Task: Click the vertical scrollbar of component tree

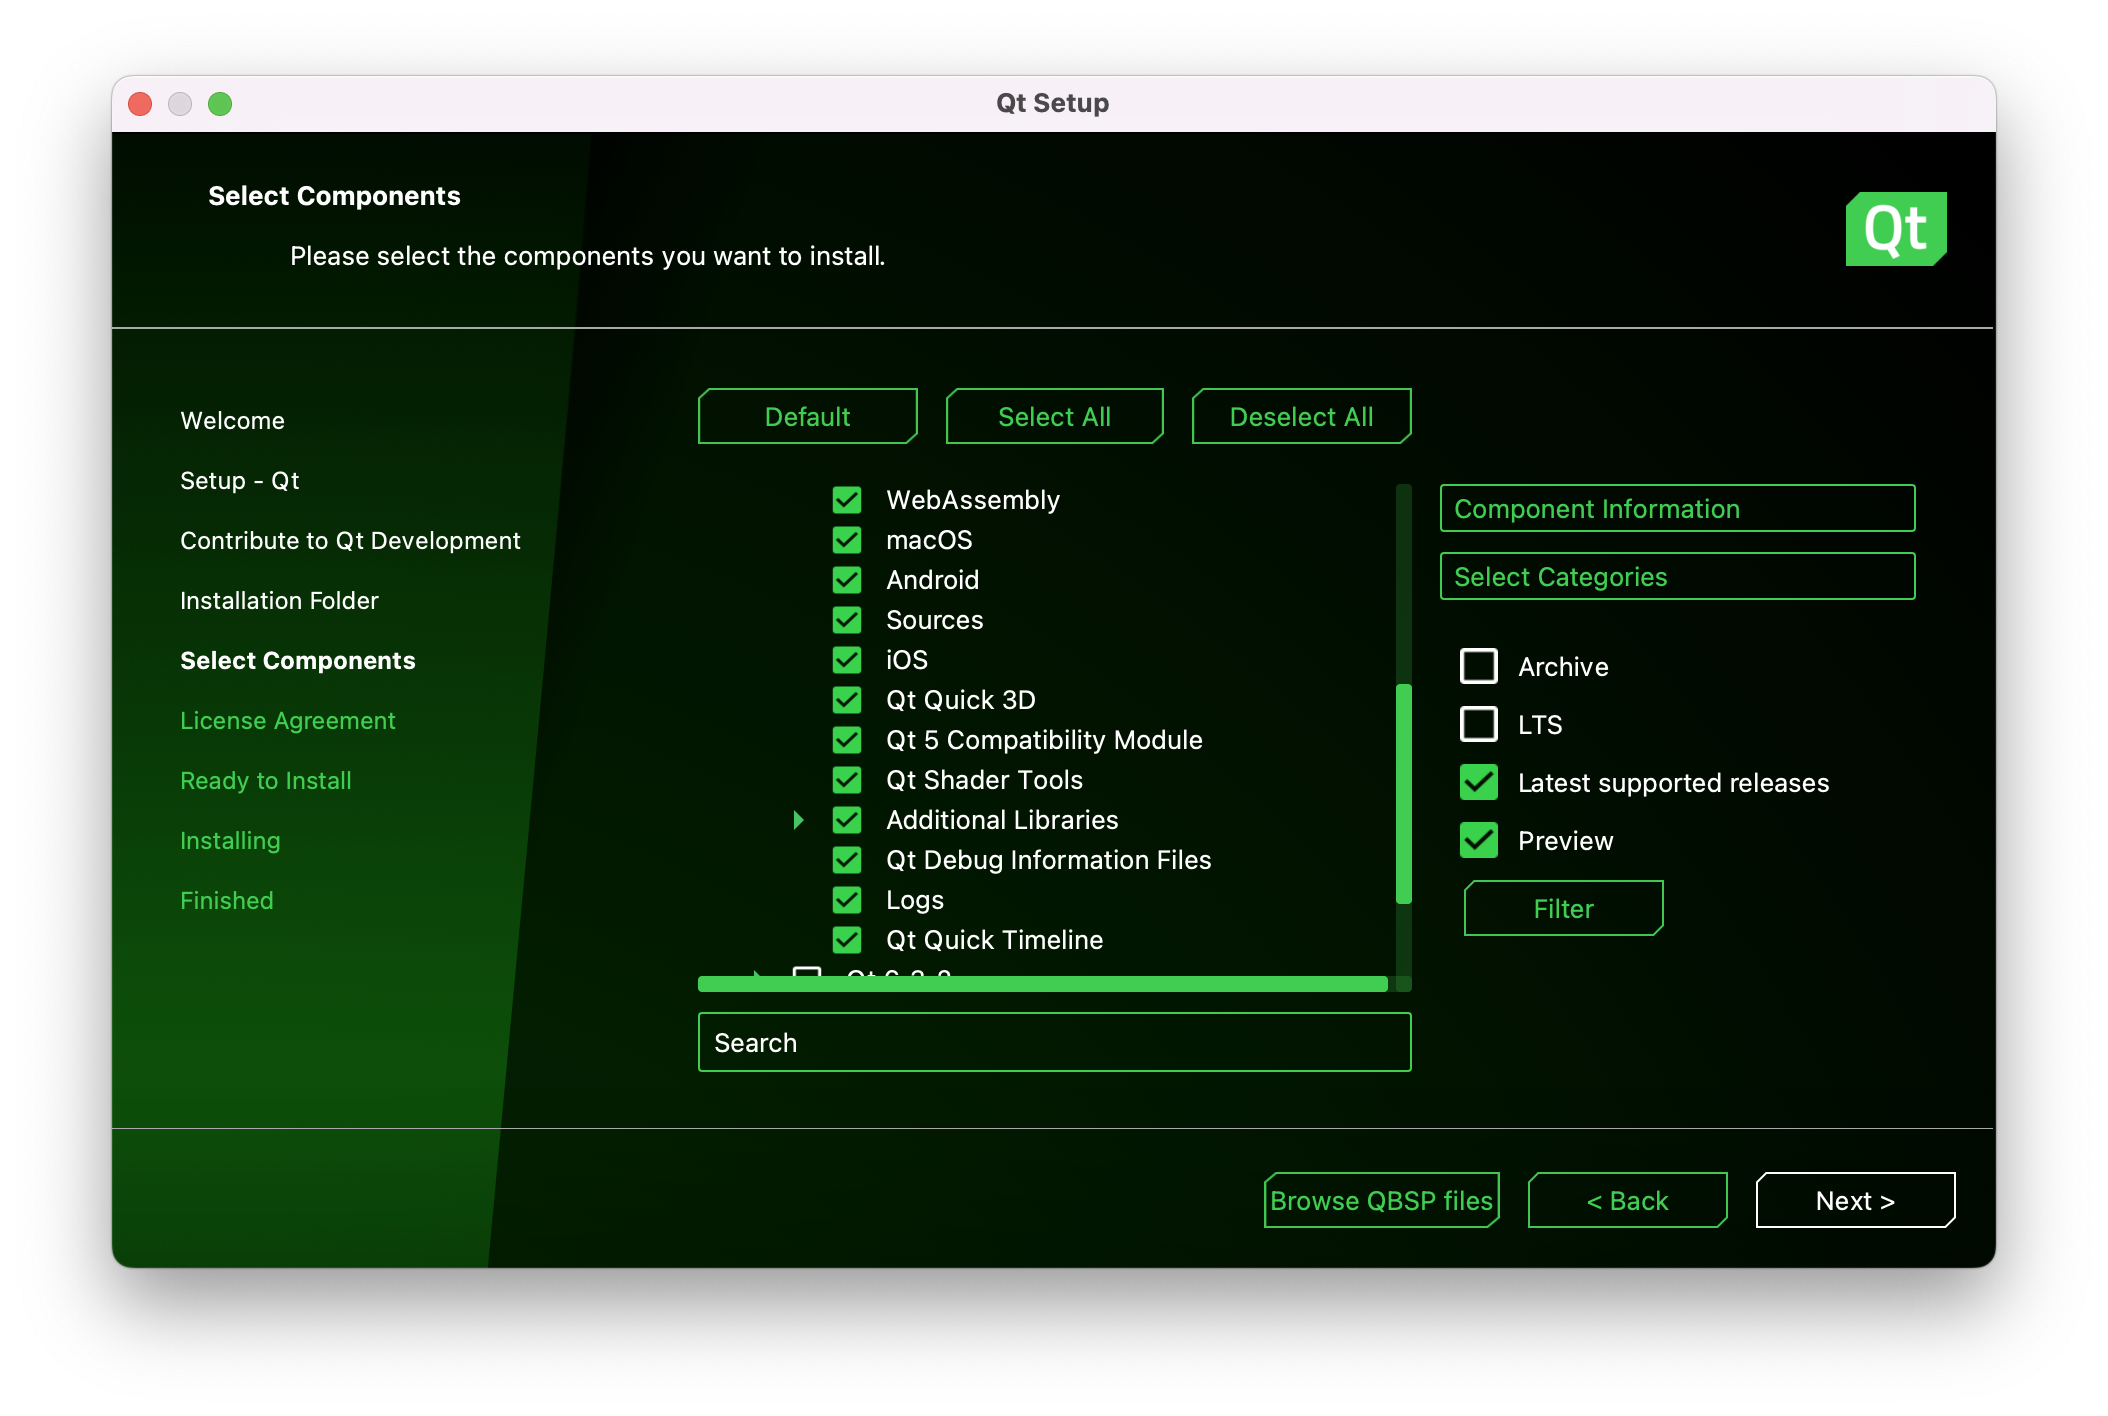Action: tap(1404, 794)
